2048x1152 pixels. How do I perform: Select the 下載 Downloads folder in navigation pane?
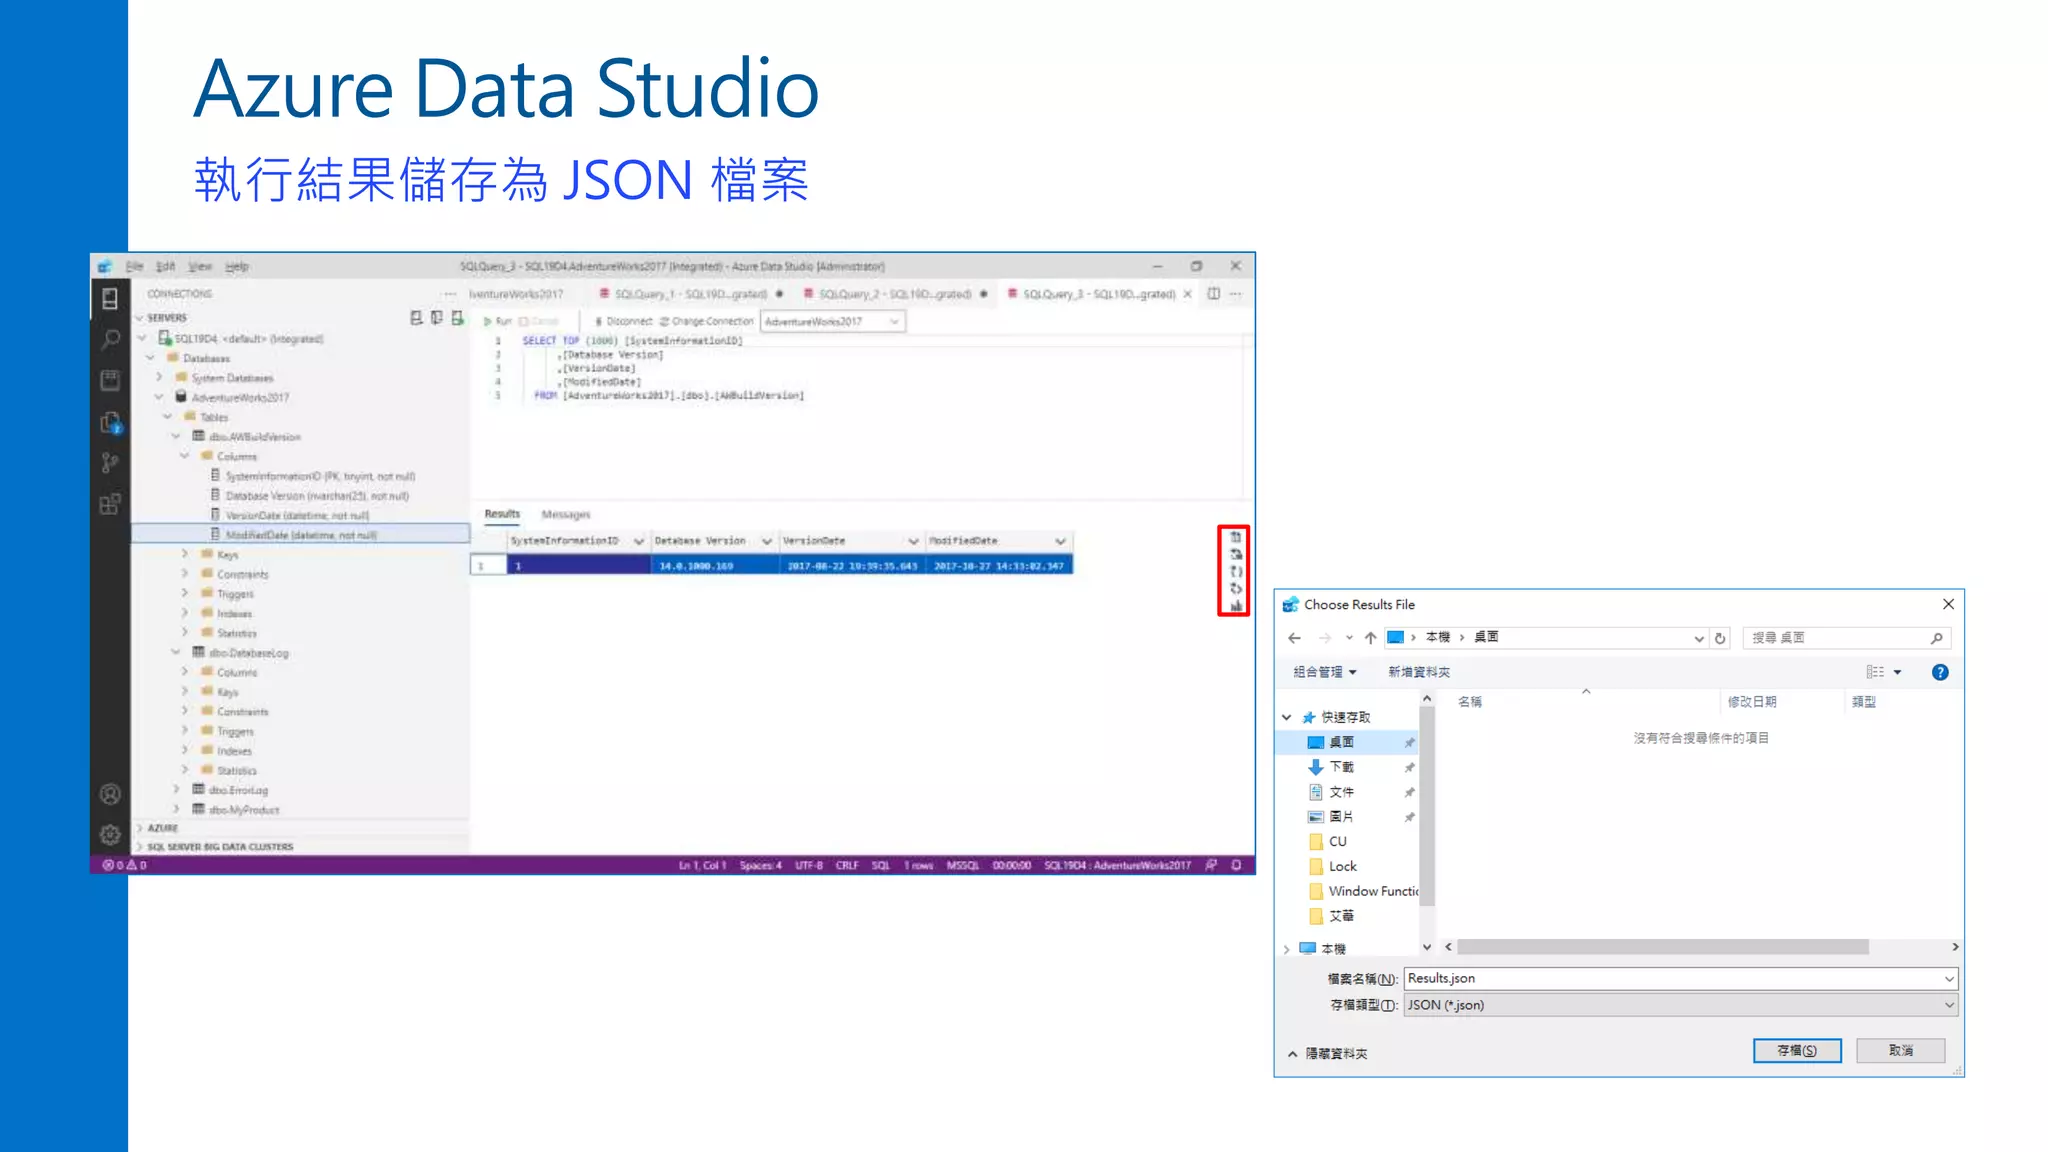pyautogui.click(x=1342, y=767)
